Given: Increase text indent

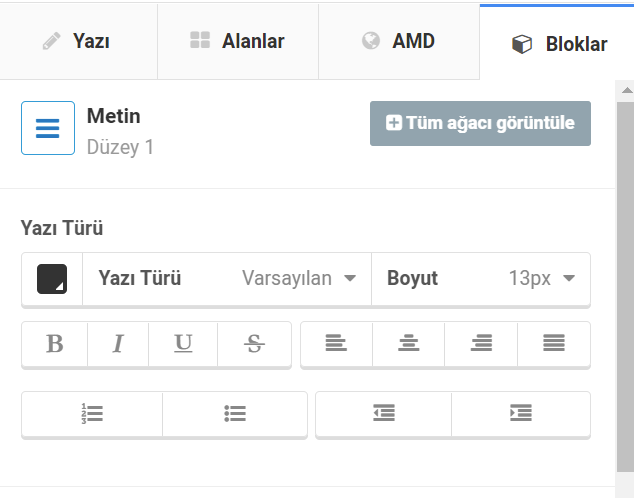Looking at the screenshot, I should (x=520, y=414).
